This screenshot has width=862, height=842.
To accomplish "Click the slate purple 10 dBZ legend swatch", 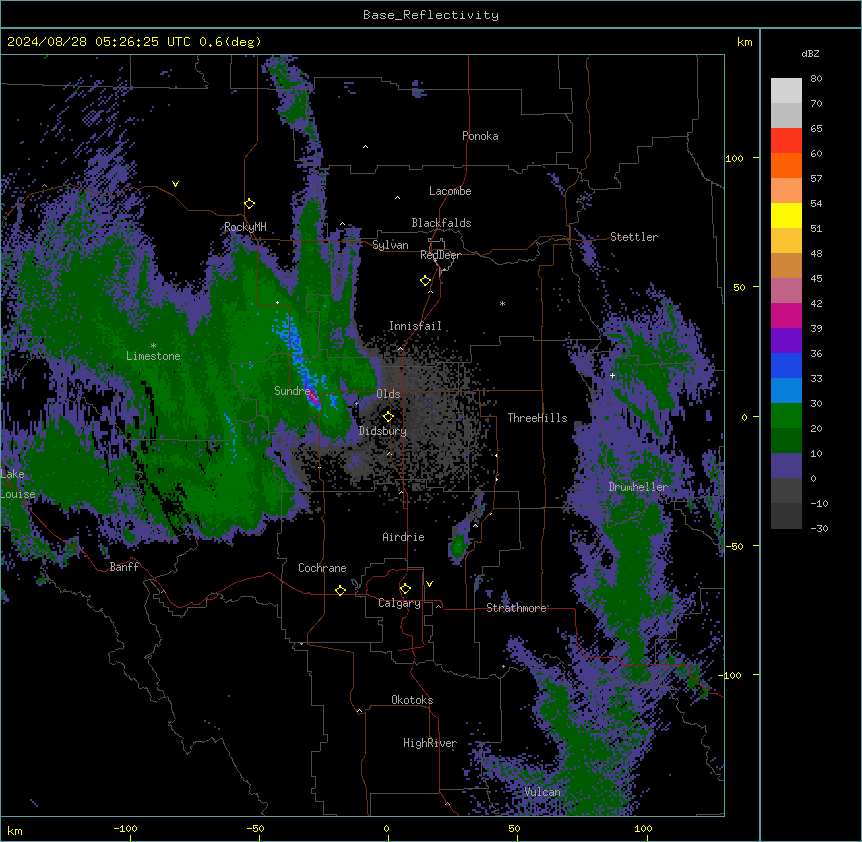I will (x=786, y=466).
